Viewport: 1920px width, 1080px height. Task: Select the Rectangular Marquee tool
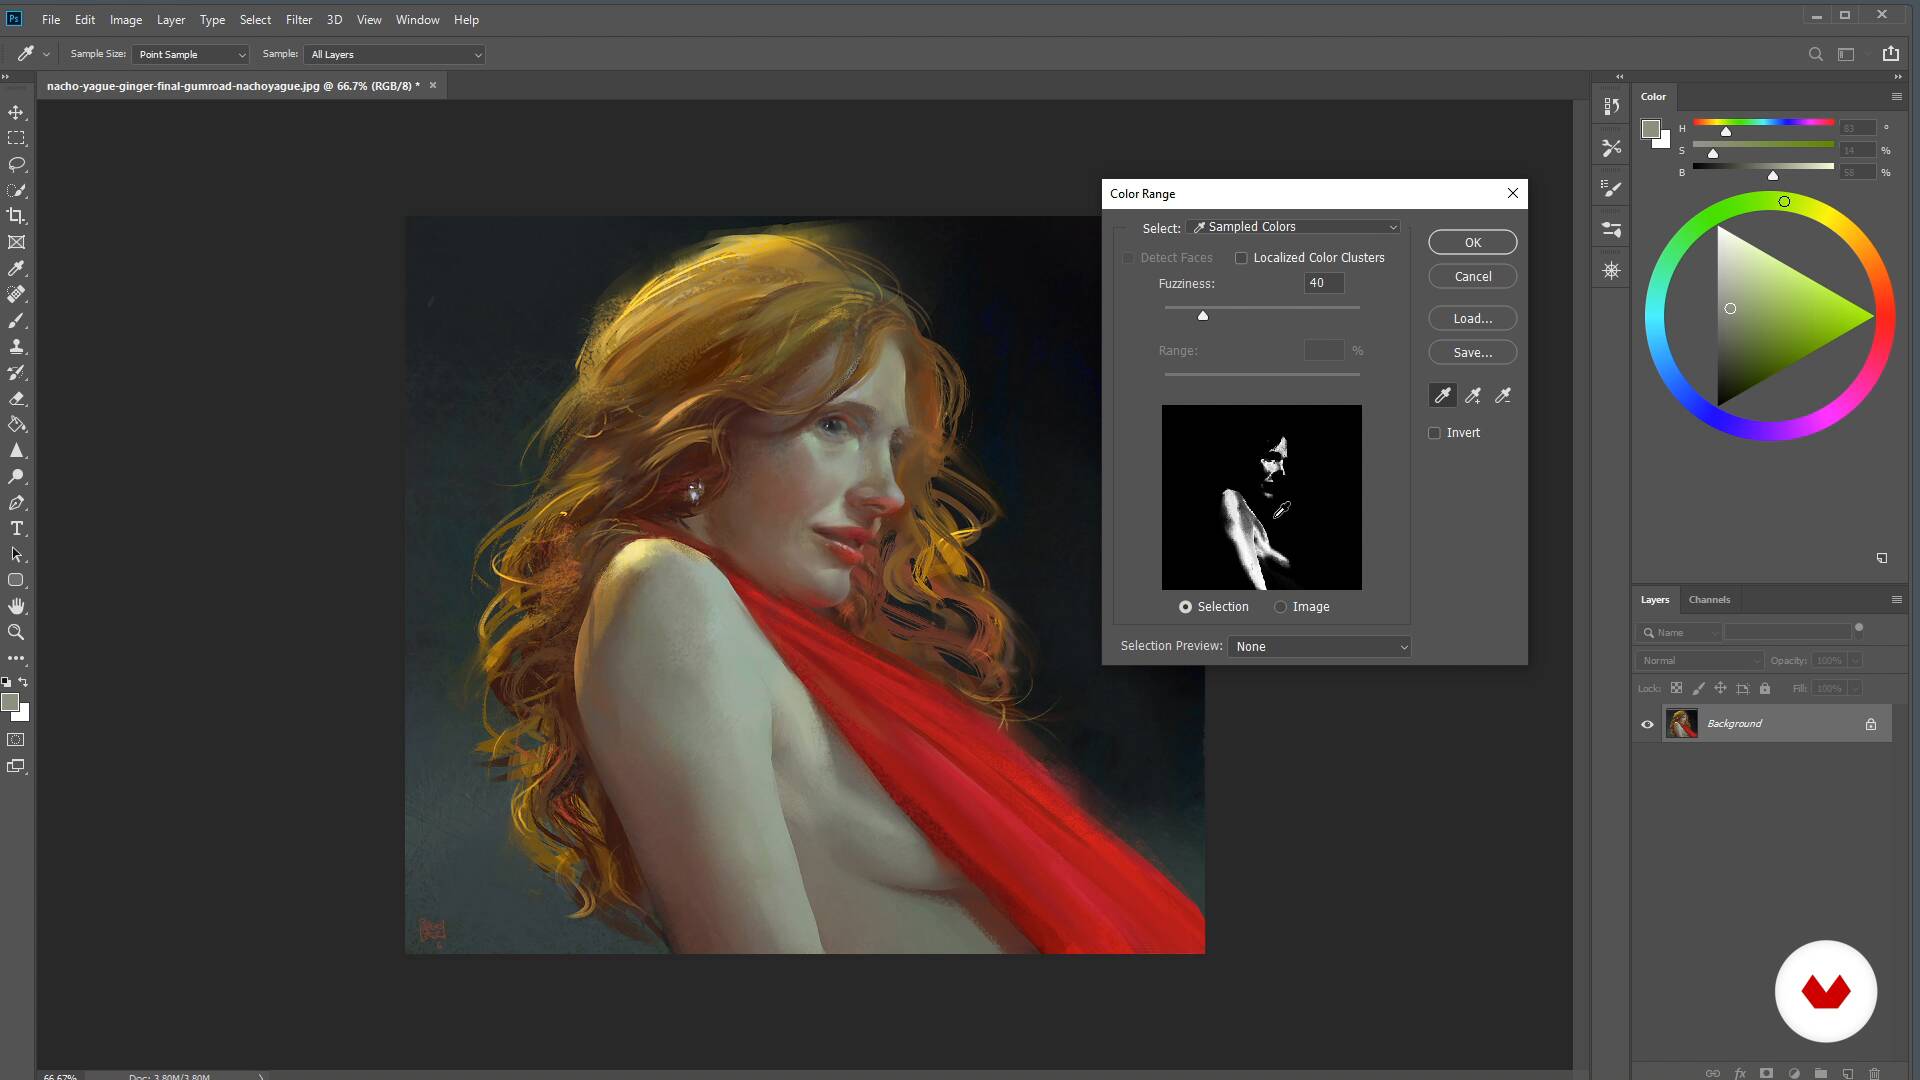coord(16,138)
